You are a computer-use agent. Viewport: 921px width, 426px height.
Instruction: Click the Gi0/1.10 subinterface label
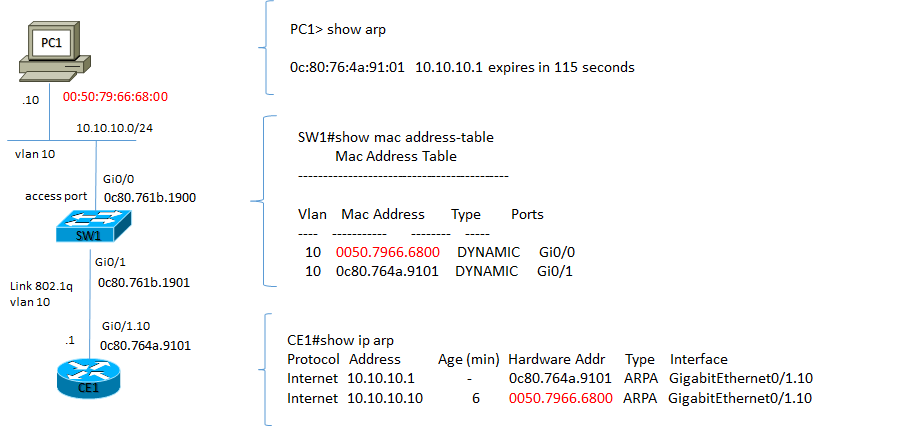click(x=127, y=326)
